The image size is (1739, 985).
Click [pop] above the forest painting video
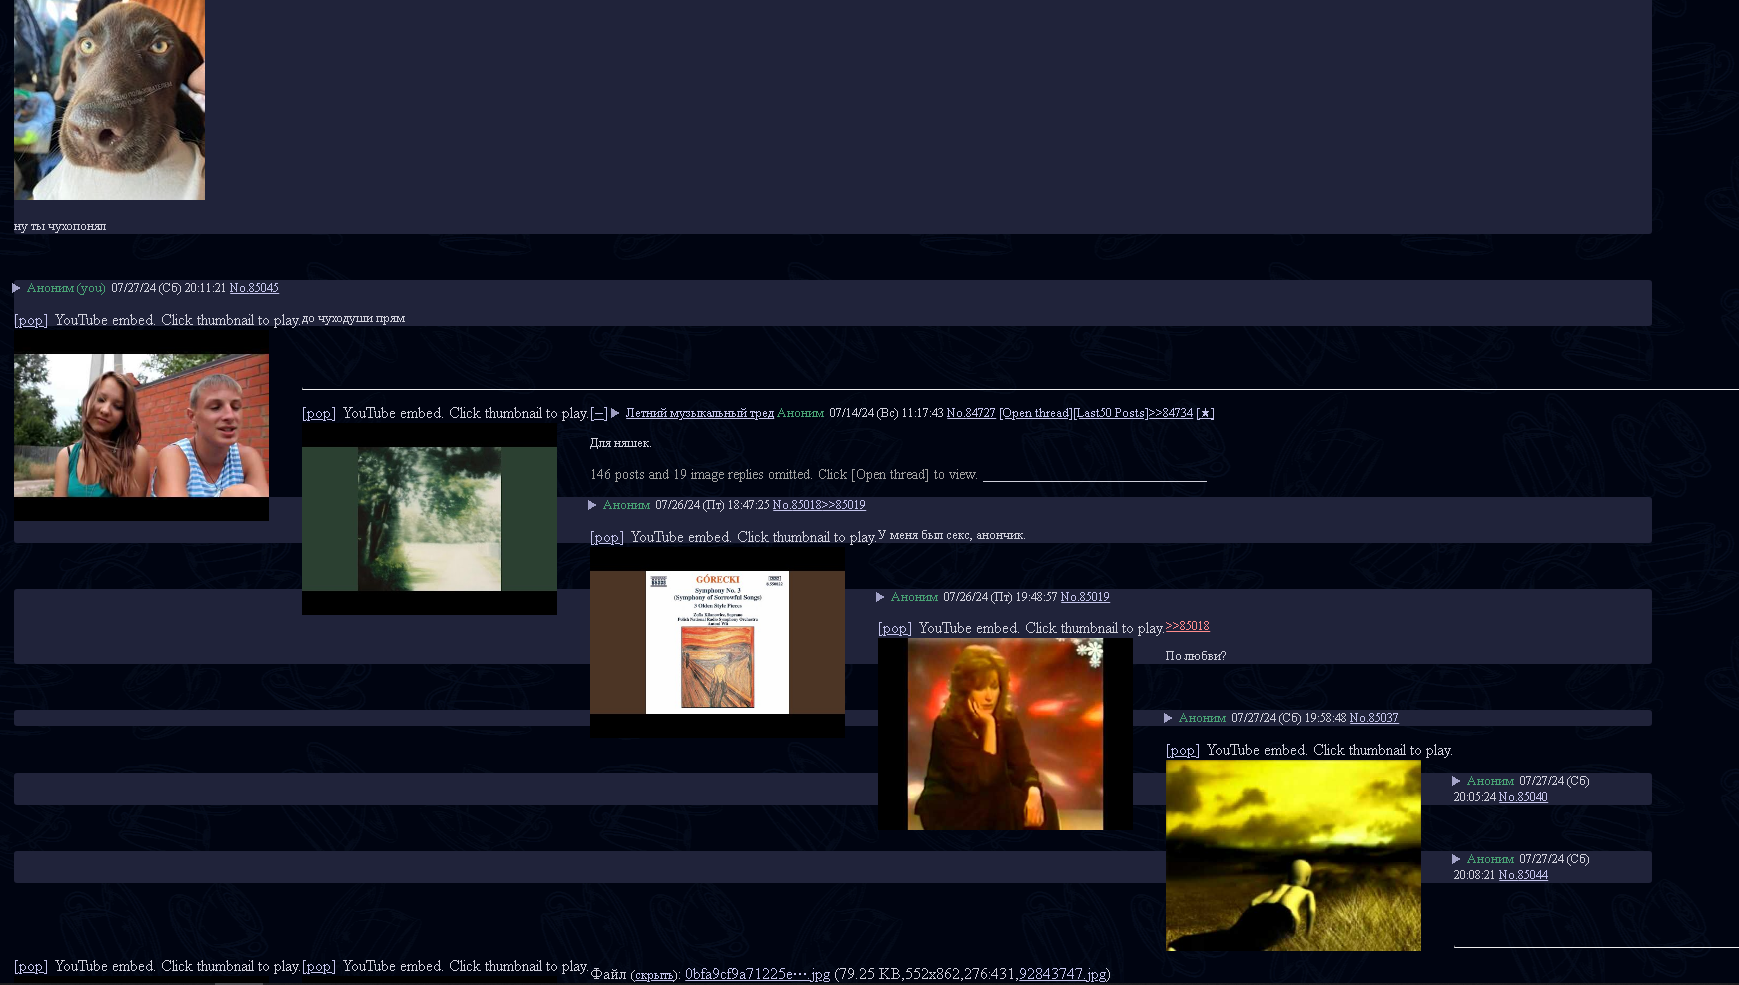click(x=319, y=413)
